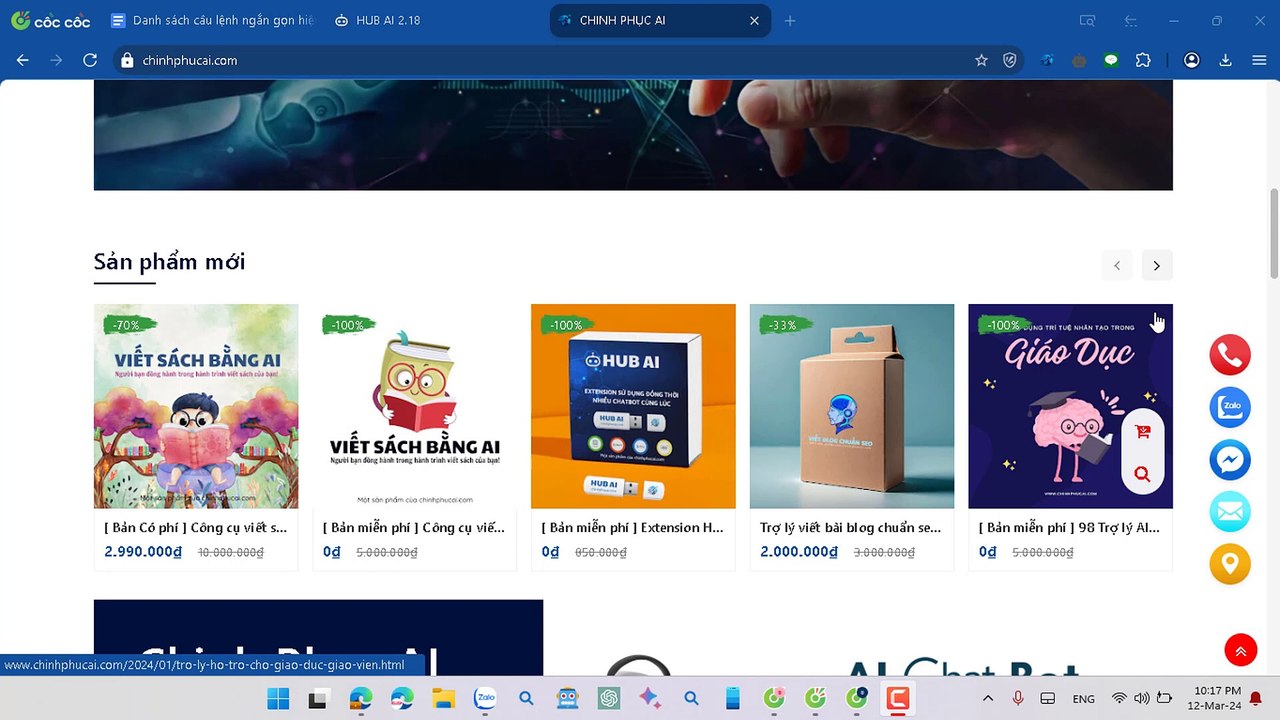This screenshot has height=720, width=1280.
Task: Switch to the Danh sách câu lệnh tab
Action: click(213, 20)
